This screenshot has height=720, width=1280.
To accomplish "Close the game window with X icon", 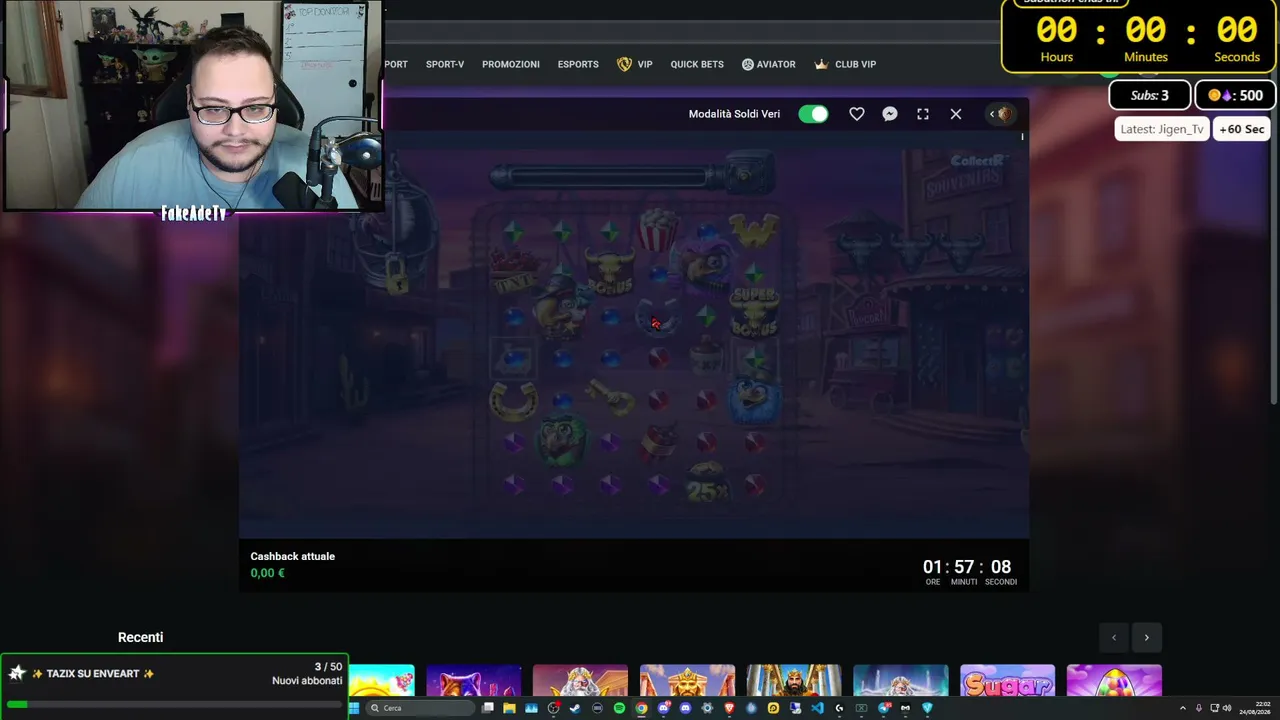I will coord(956,114).
